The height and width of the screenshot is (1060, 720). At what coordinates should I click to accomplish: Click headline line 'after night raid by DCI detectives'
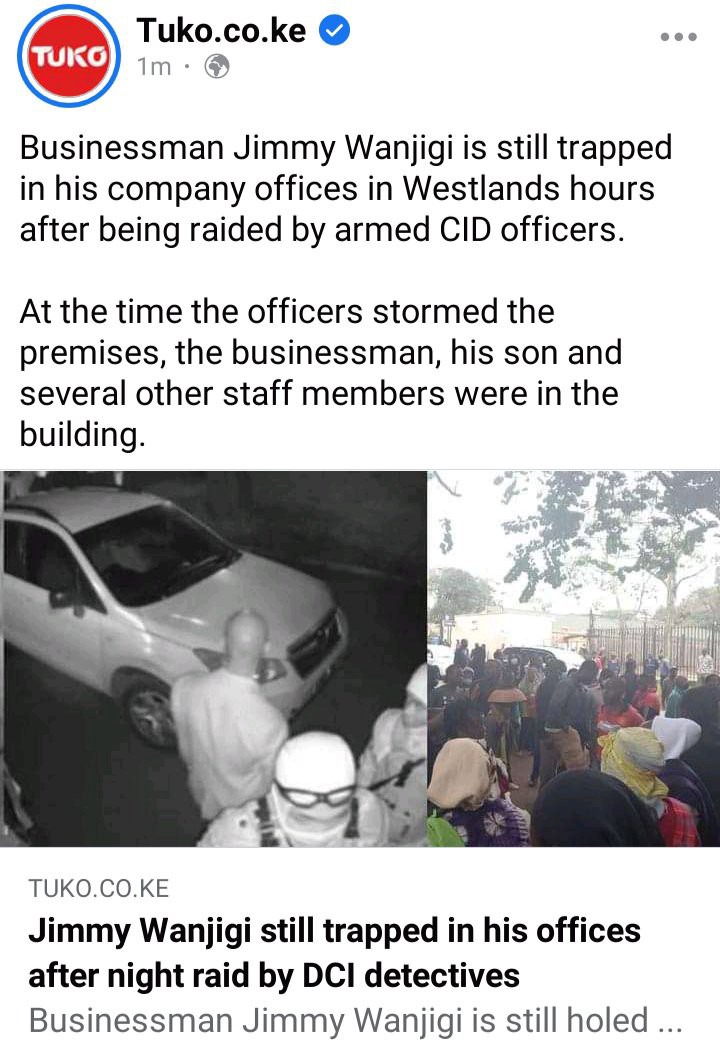point(274,975)
